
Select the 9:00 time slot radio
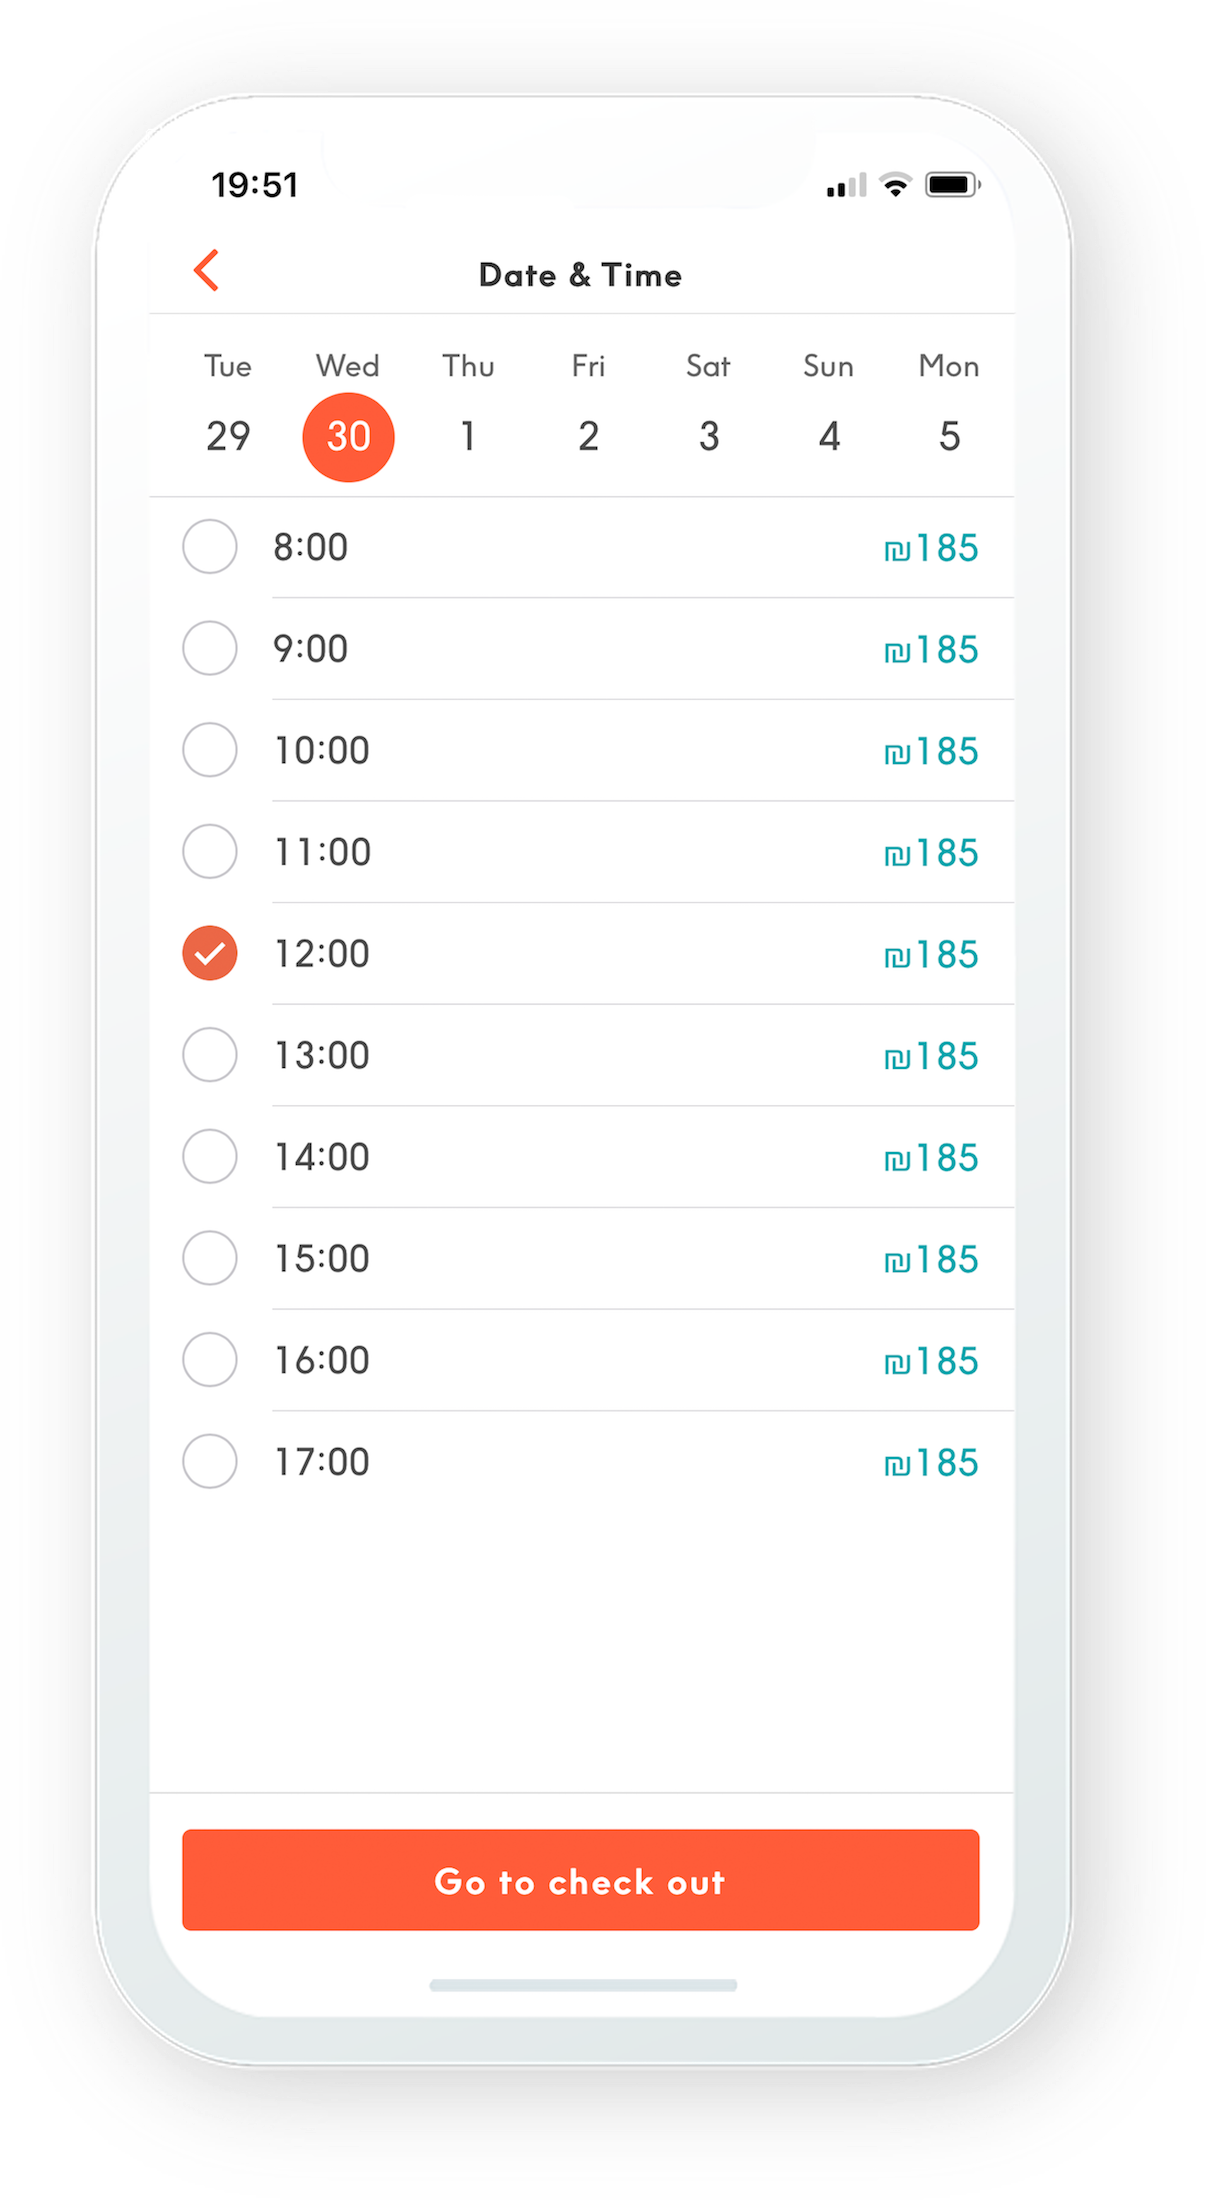click(x=210, y=648)
